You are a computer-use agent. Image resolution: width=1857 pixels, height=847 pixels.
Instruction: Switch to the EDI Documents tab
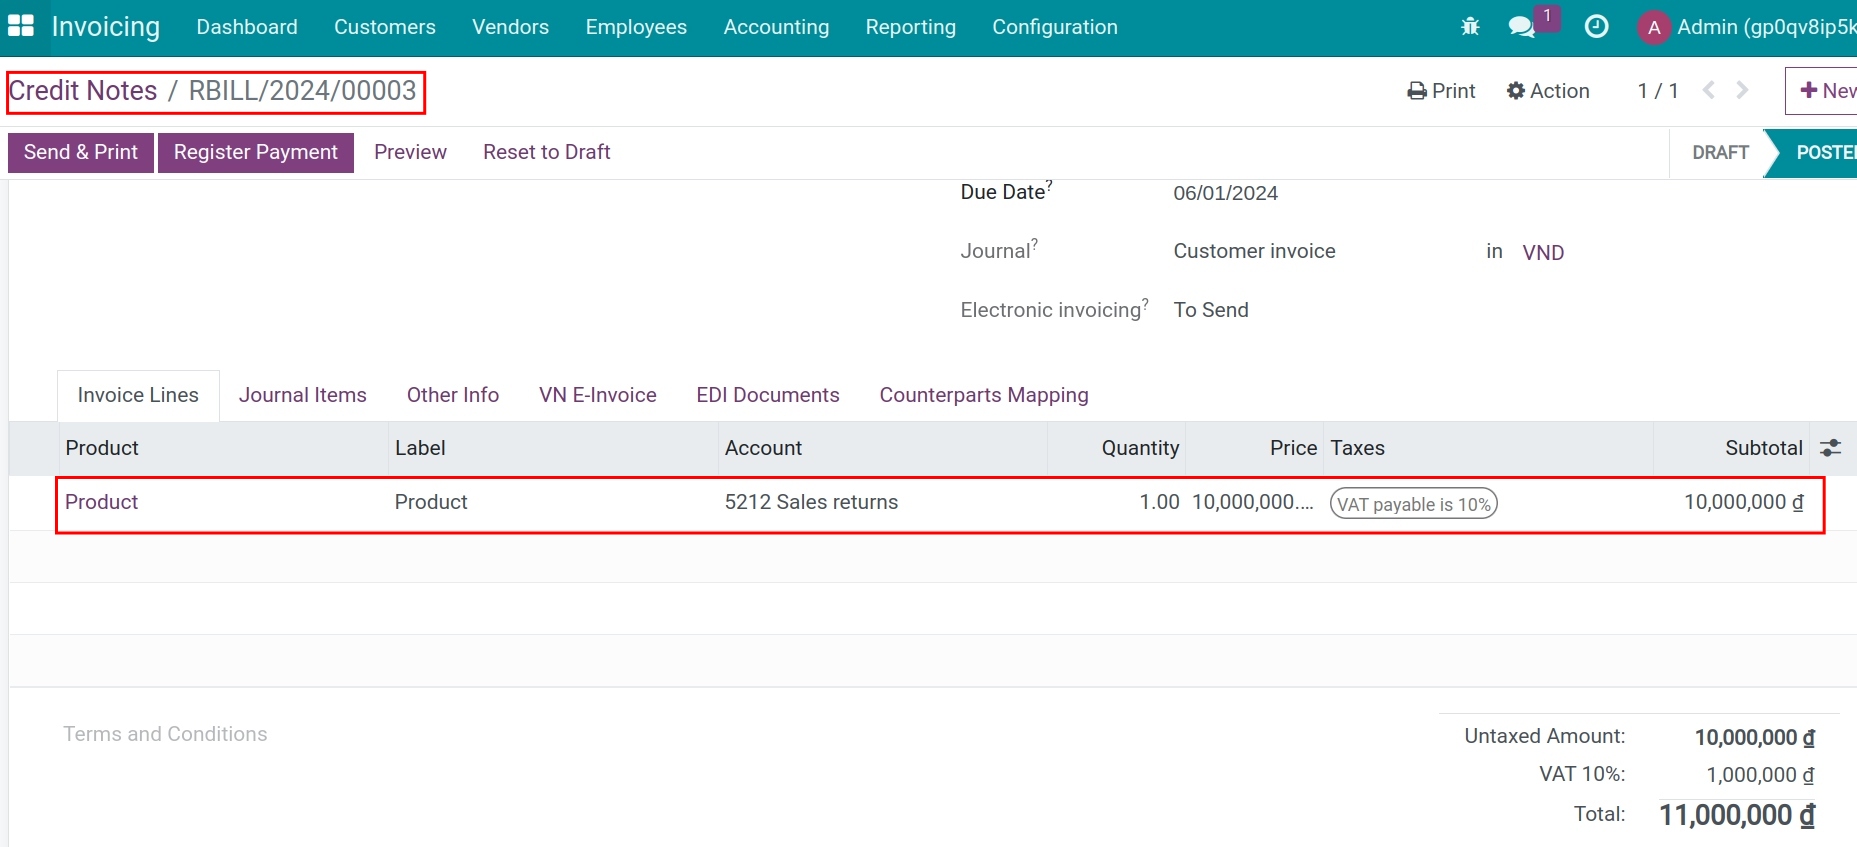(768, 395)
